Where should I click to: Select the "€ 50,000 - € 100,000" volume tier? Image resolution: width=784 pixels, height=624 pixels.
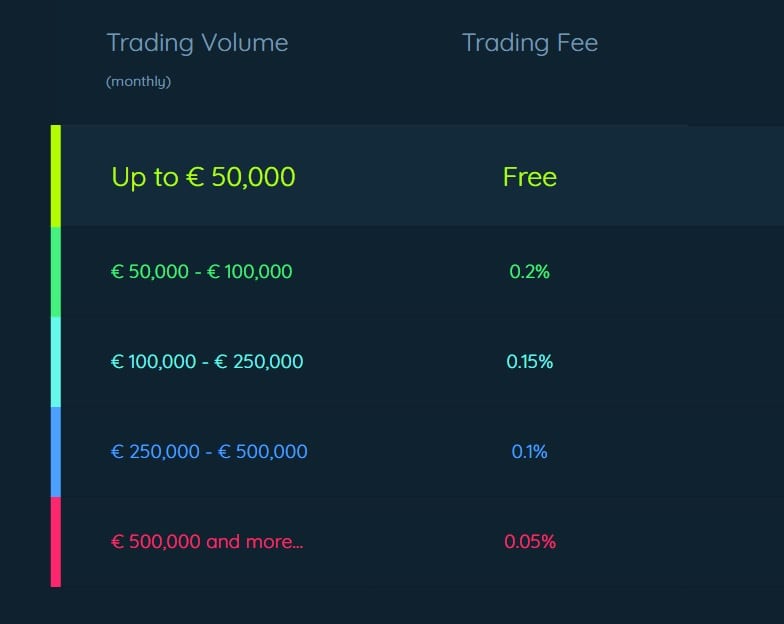pos(201,271)
